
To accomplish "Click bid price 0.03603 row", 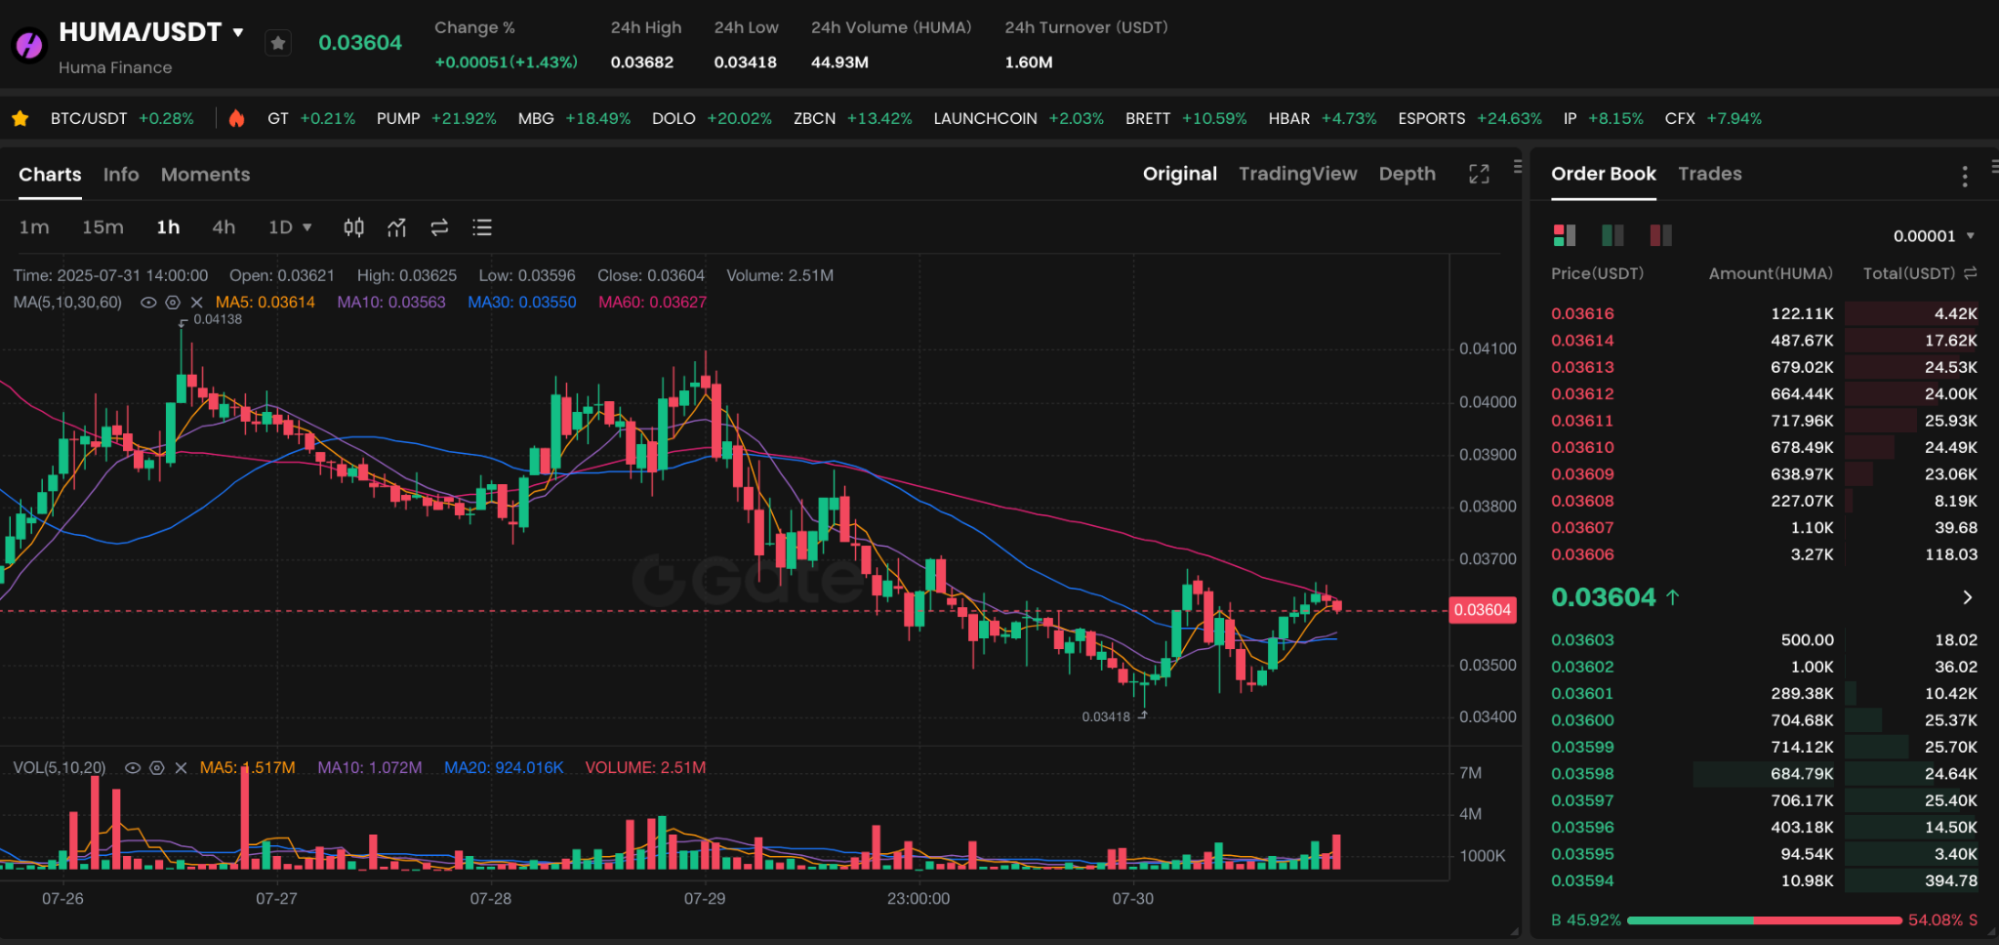I will coord(1764,640).
